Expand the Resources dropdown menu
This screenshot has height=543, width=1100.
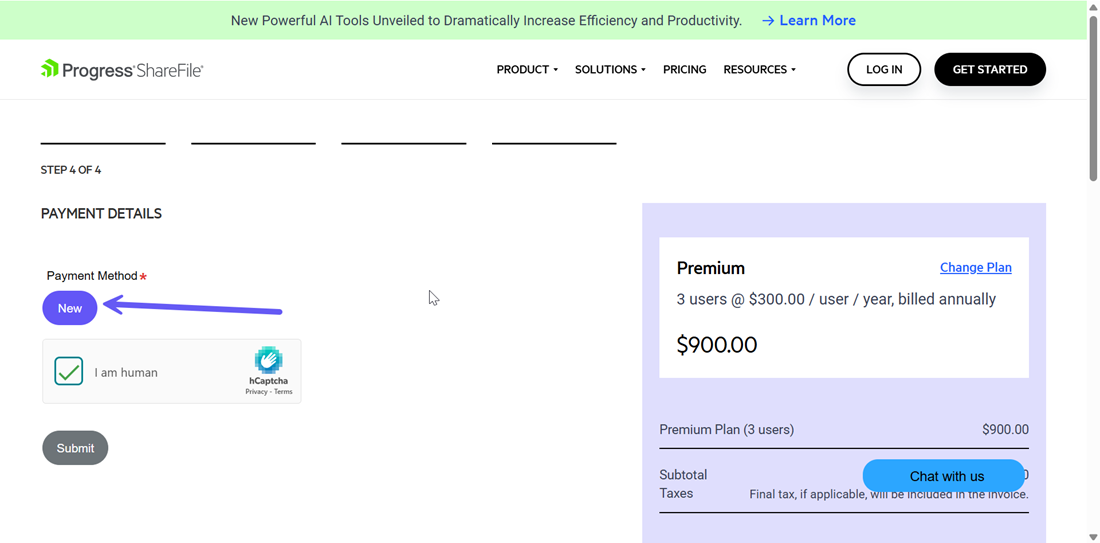(x=759, y=70)
